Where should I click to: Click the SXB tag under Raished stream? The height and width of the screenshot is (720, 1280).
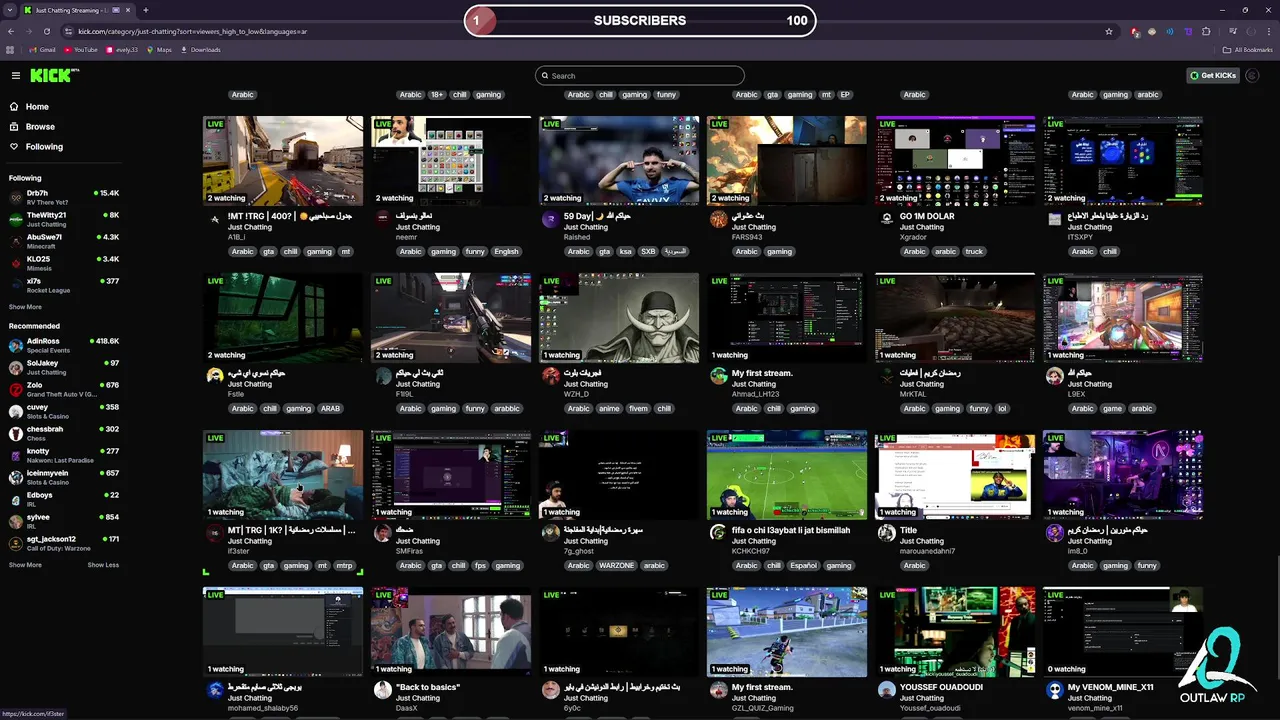point(648,252)
